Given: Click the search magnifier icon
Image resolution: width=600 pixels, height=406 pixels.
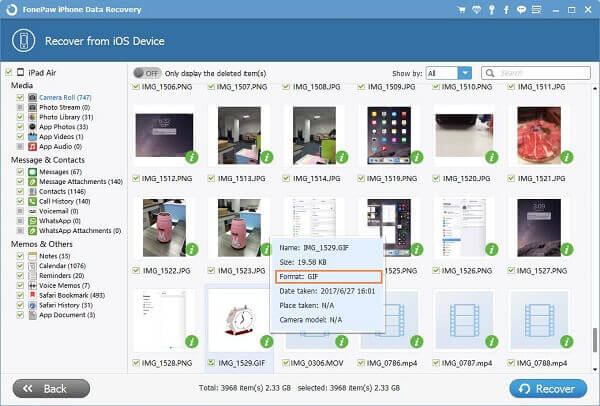Looking at the screenshot, I should point(489,73).
